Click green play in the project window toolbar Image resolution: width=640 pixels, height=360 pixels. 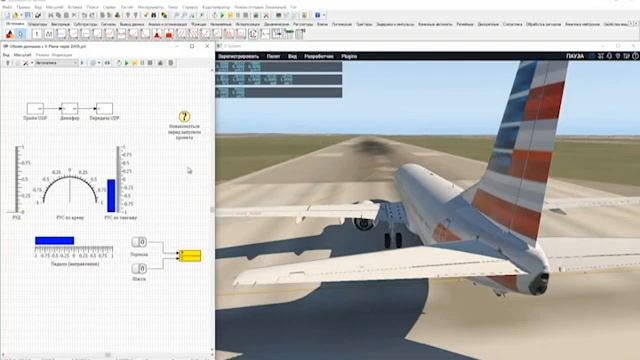[127, 63]
